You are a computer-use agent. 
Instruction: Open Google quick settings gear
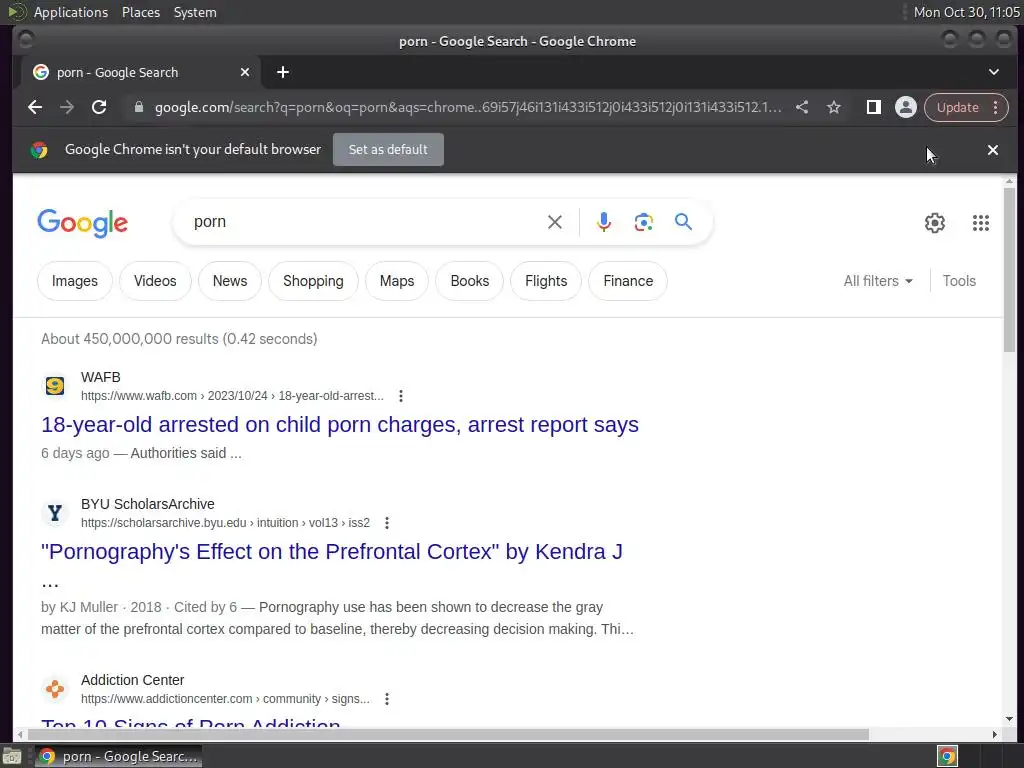[x=935, y=223]
